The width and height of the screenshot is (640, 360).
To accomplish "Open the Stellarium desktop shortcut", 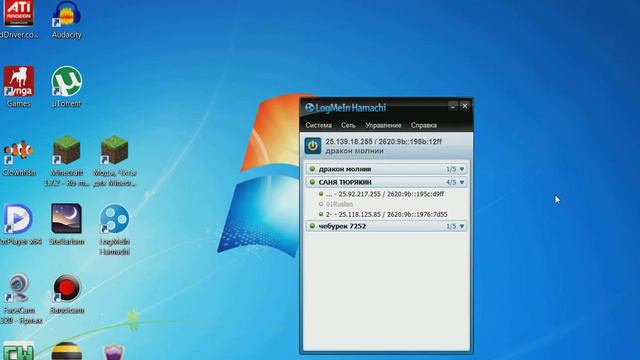I will point(67,224).
